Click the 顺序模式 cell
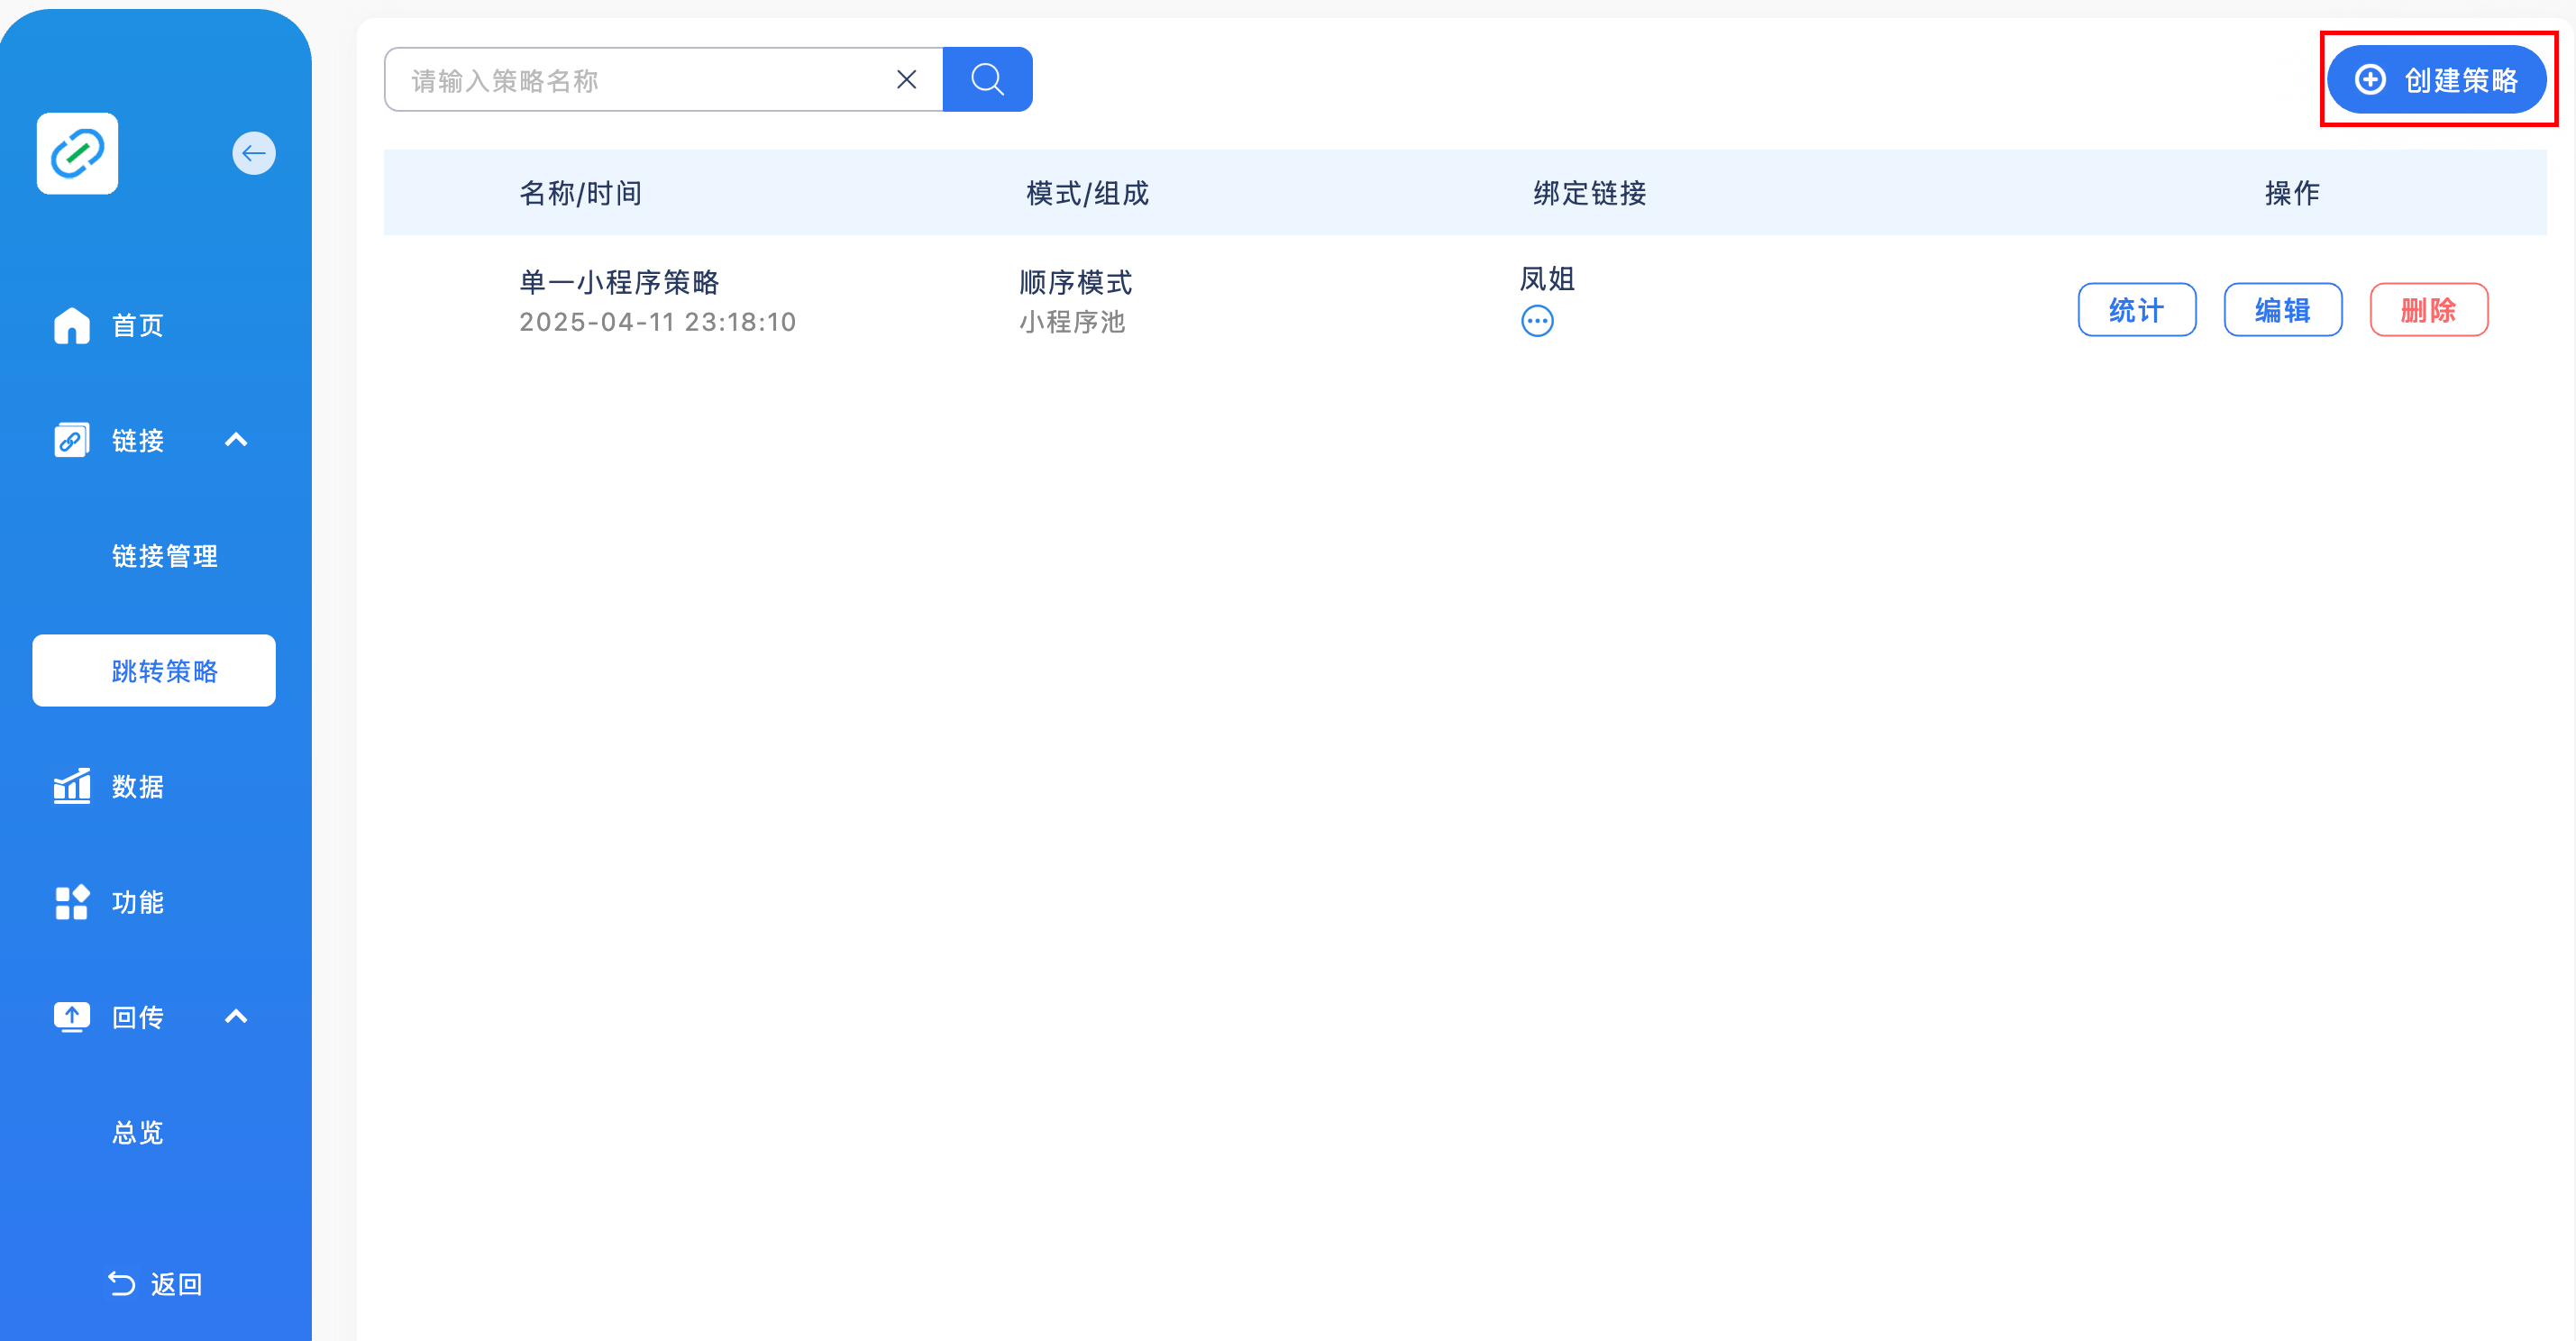Viewport: 2576px width, 1341px height. tap(1076, 283)
